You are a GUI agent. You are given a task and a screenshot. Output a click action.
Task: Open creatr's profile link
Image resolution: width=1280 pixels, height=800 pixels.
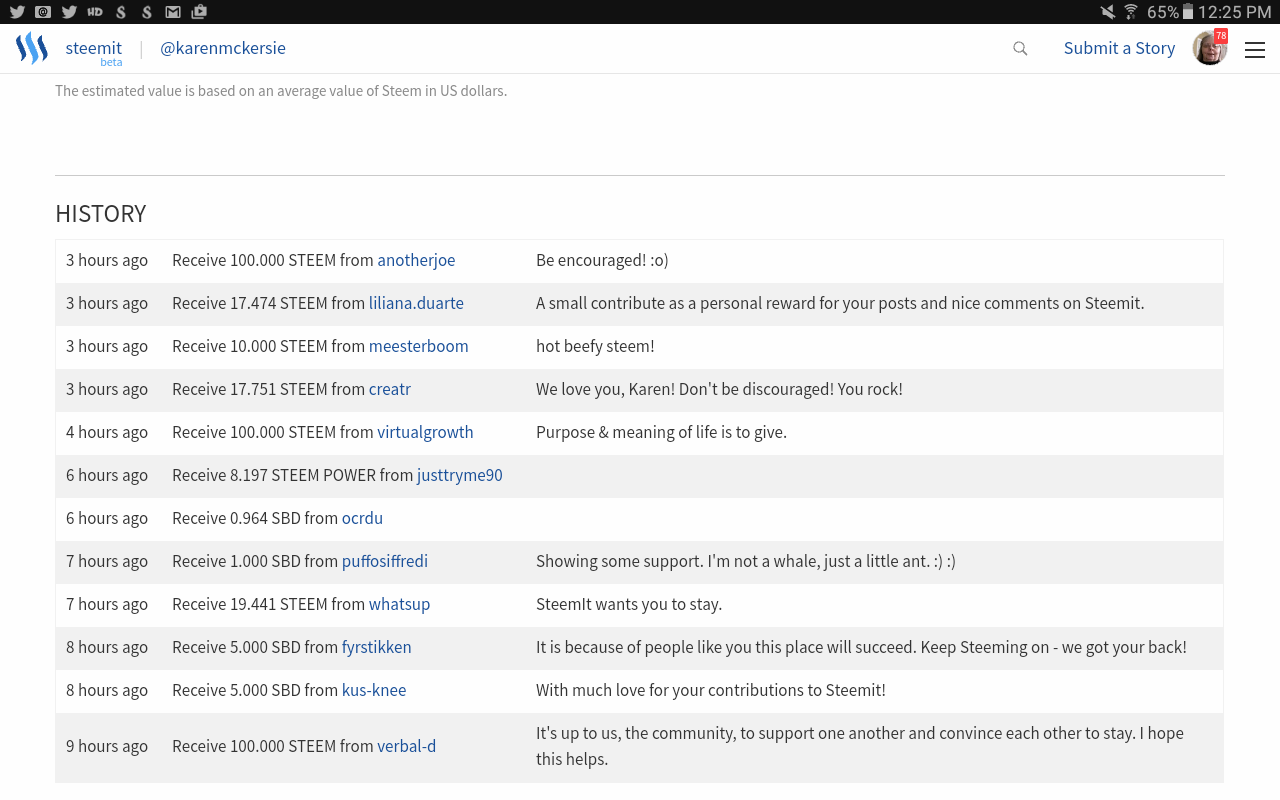[390, 389]
